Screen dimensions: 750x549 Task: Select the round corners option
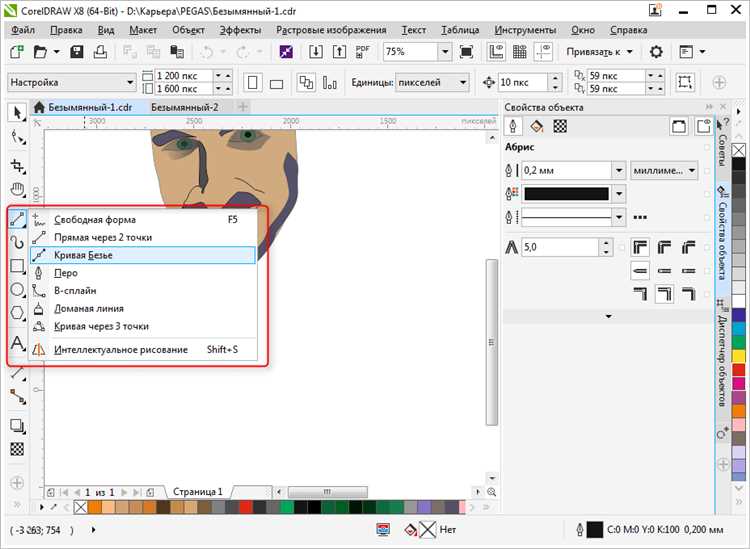point(664,247)
